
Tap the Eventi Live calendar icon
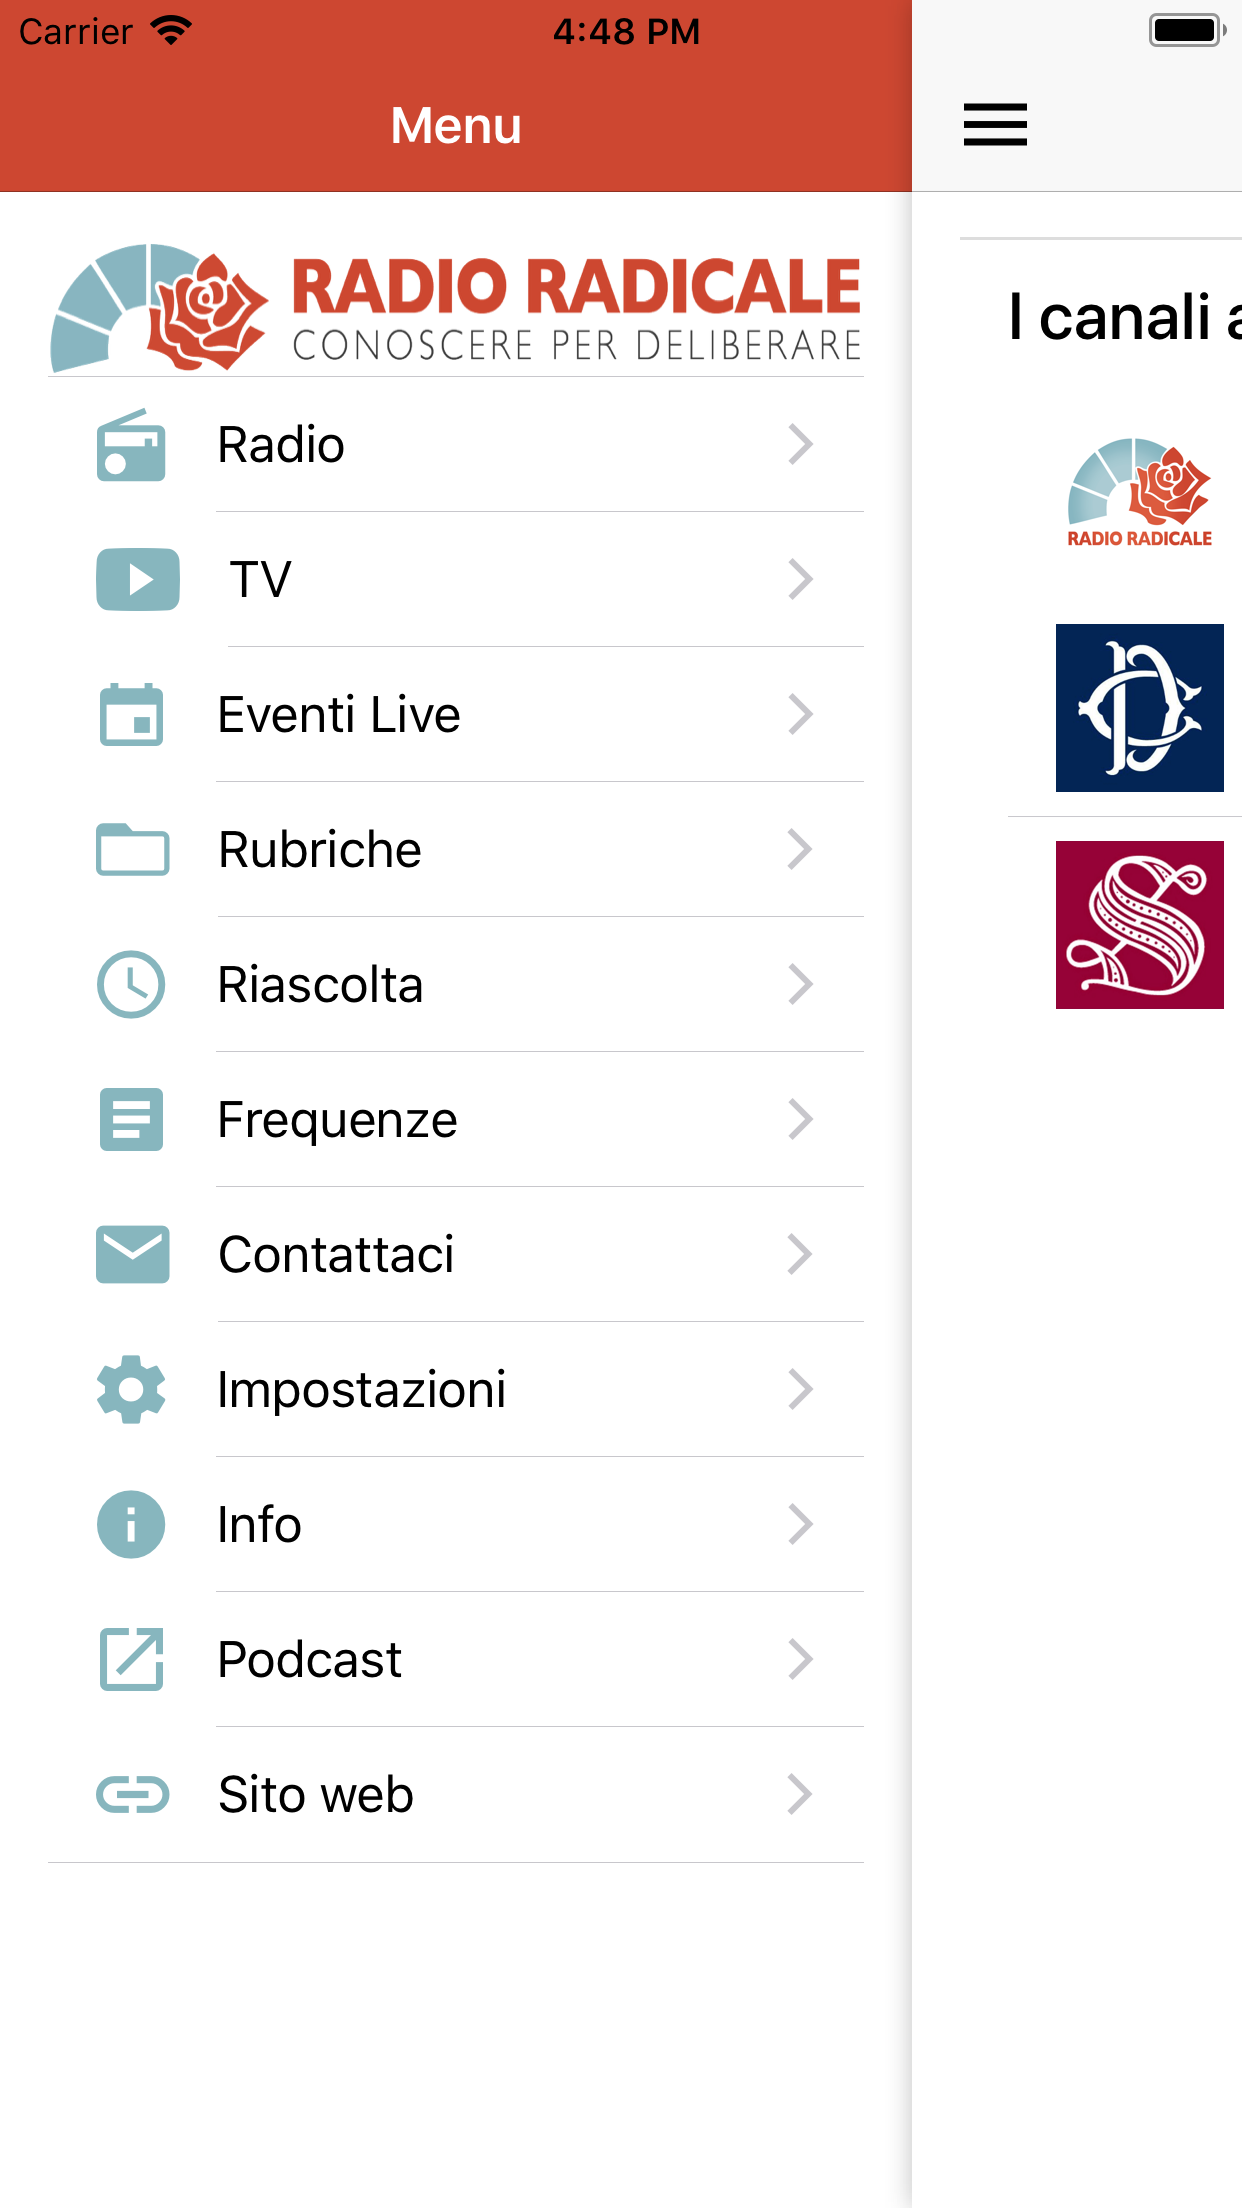[131, 715]
